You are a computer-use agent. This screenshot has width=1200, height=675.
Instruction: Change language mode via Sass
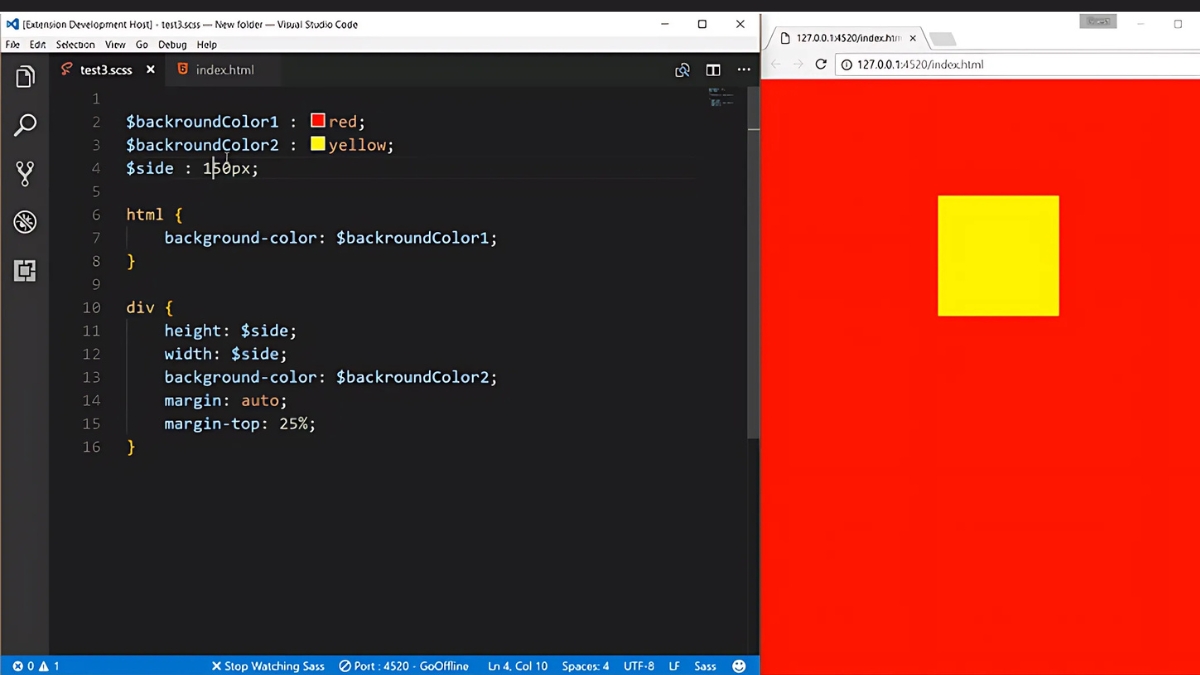(x=706, y=666)
